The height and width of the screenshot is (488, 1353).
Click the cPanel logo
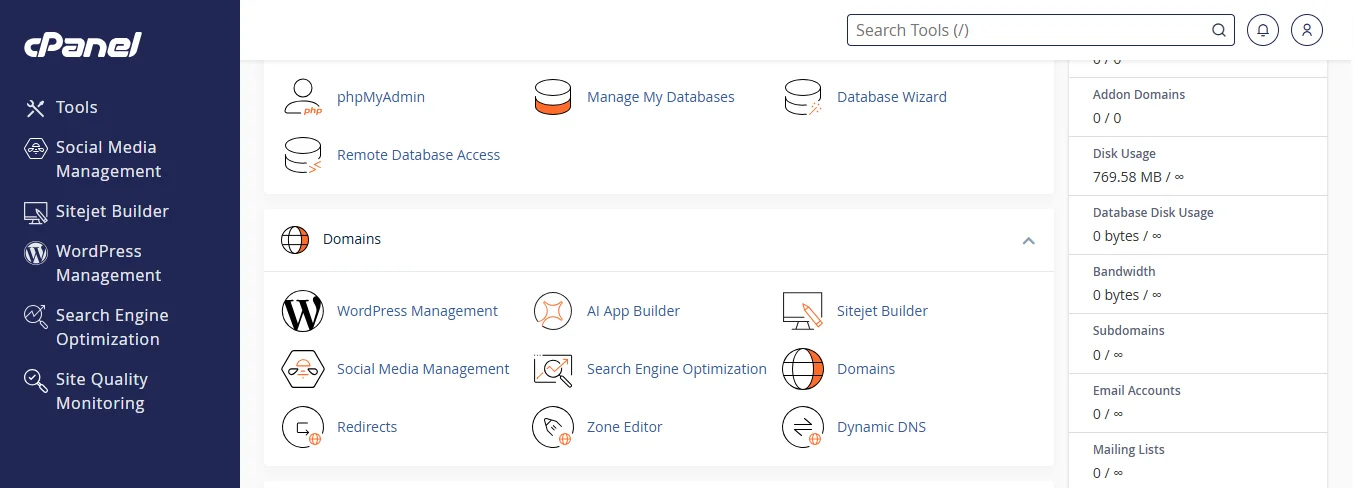[83, 45]
